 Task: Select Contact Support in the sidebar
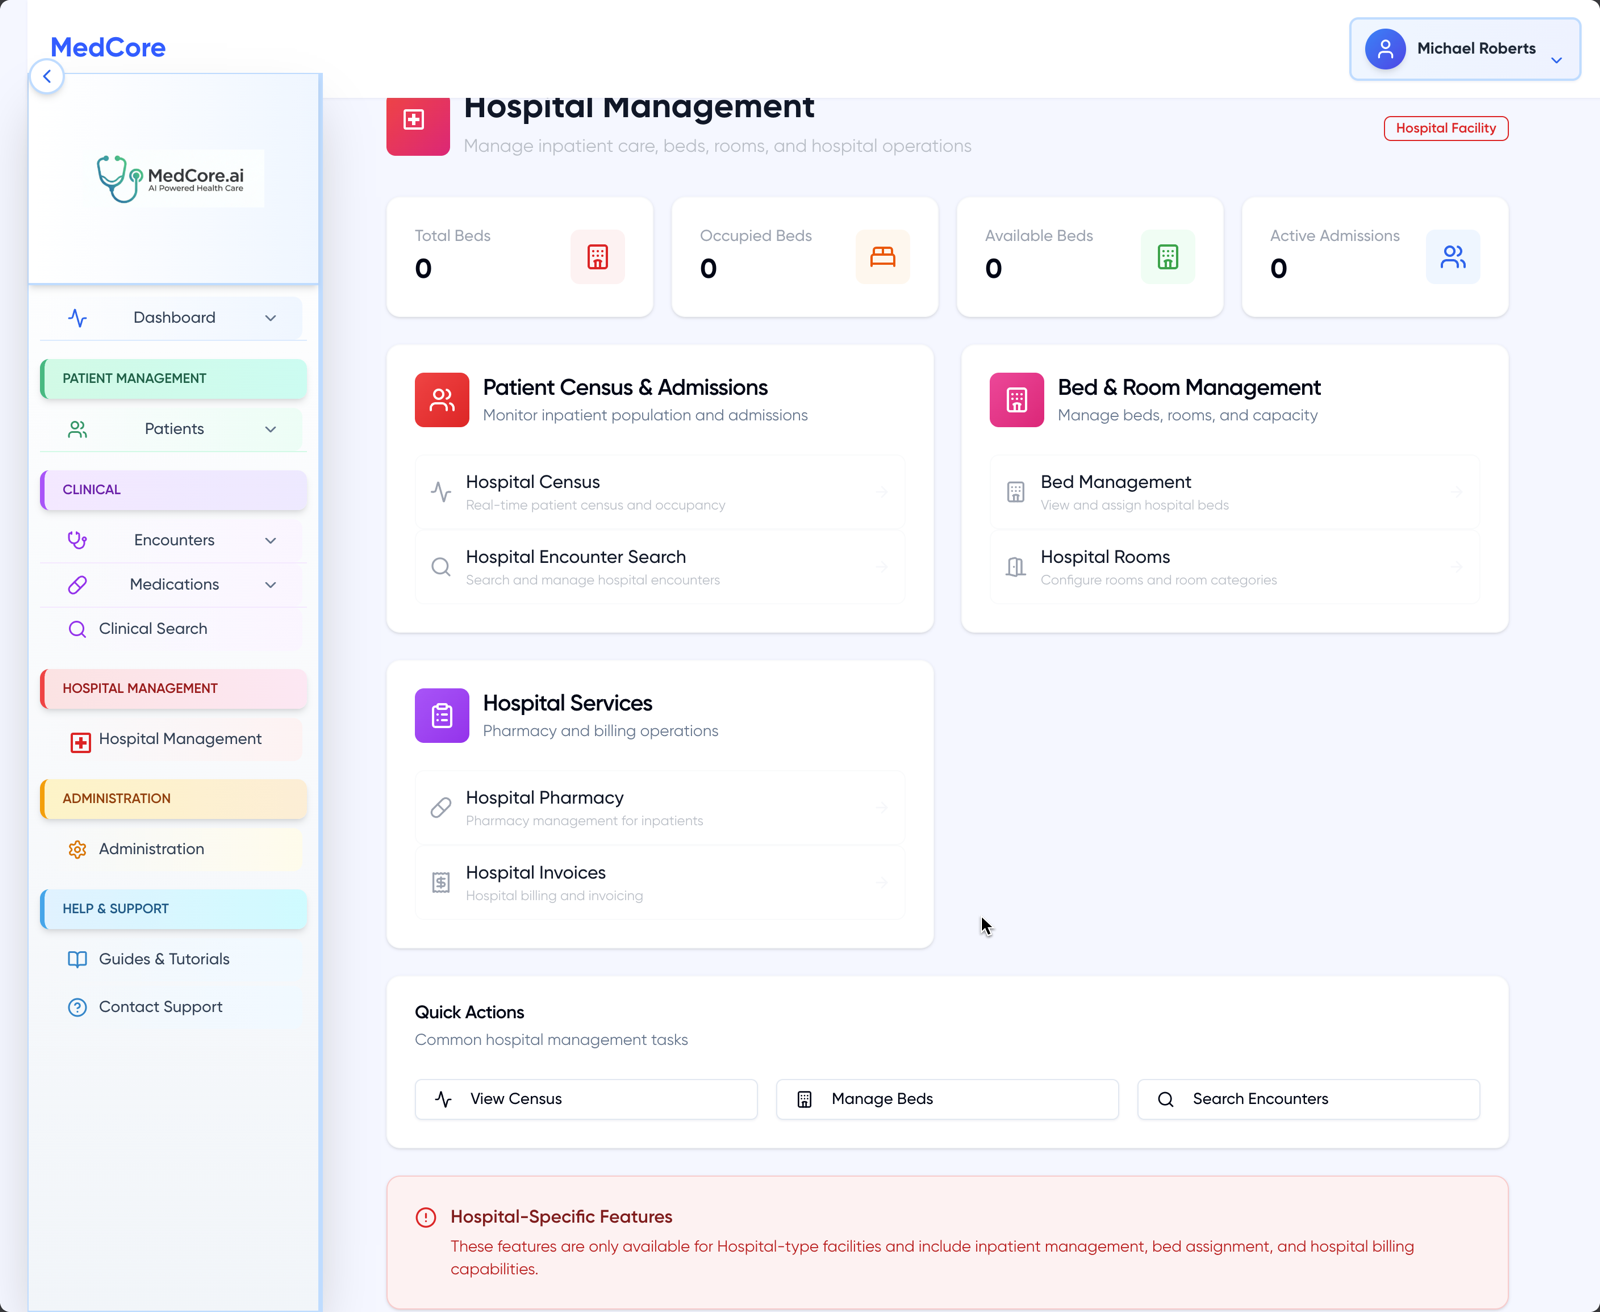[160, 1007]
